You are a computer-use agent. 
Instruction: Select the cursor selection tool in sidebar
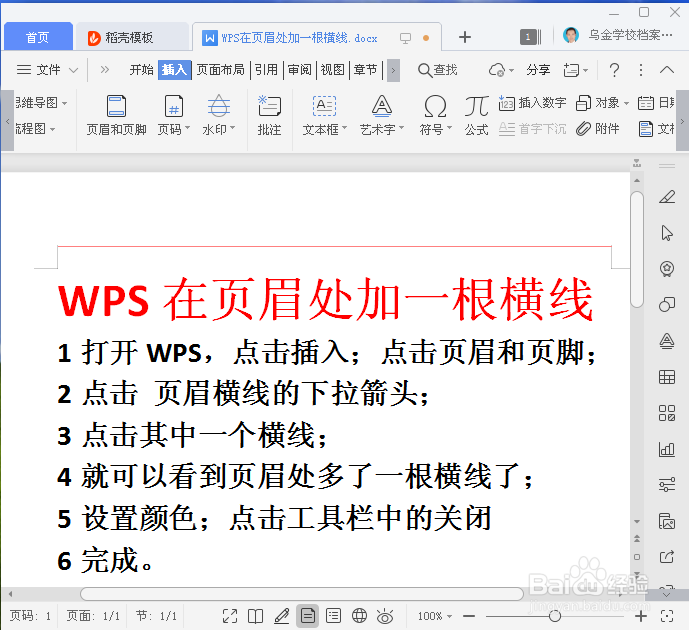(x=667, y=232)
